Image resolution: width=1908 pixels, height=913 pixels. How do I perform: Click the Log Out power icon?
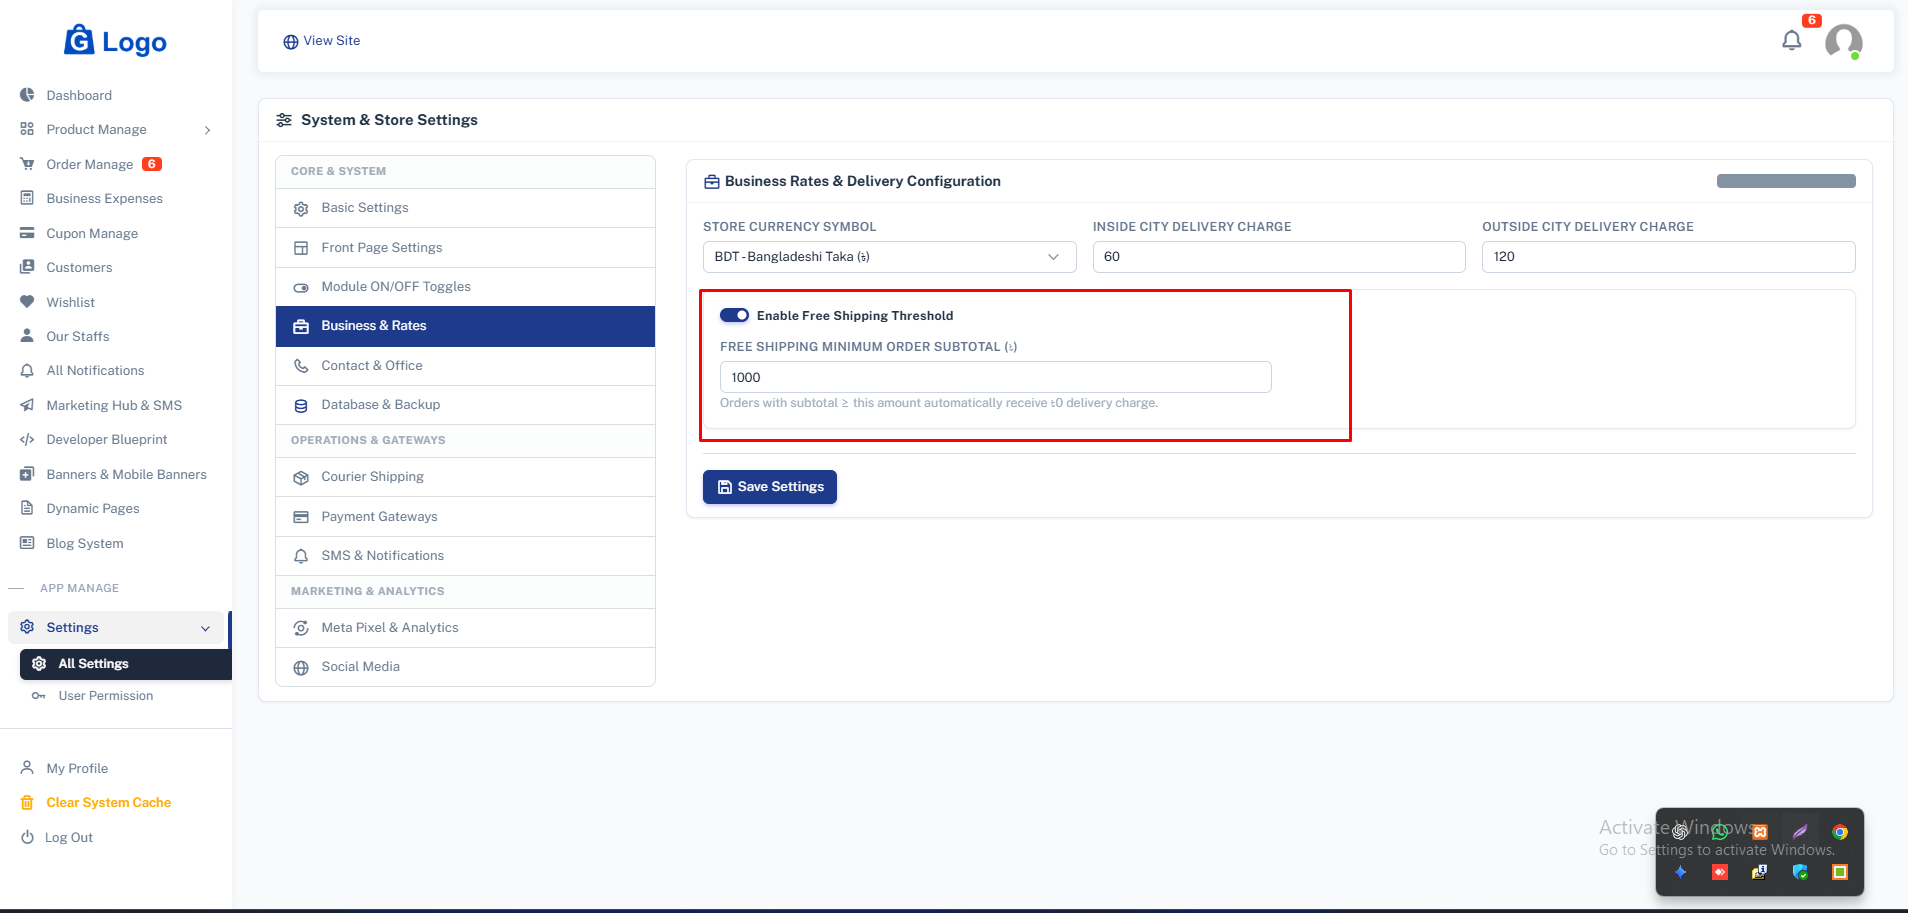click(x=27, y=838)
